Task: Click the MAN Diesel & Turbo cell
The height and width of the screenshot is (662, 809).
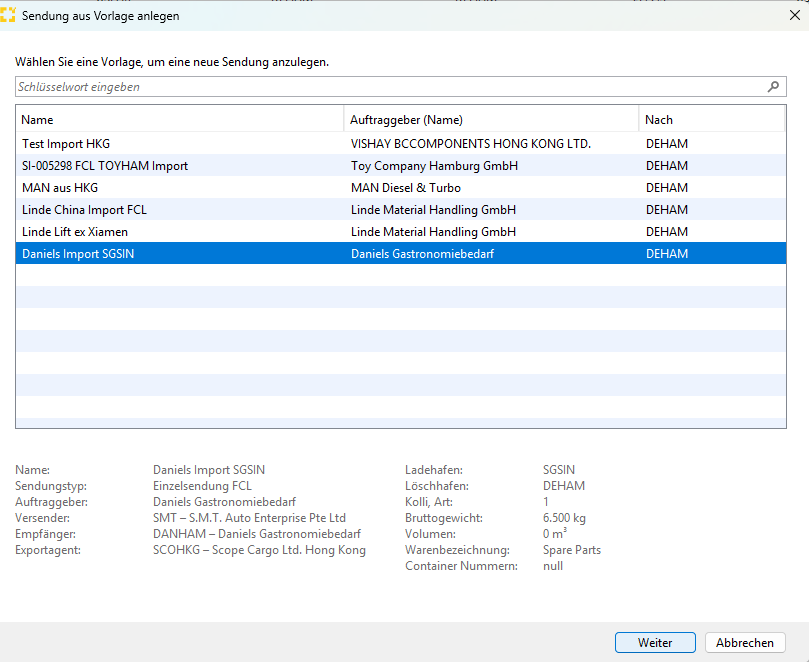Action: click(x=405, y=188)
